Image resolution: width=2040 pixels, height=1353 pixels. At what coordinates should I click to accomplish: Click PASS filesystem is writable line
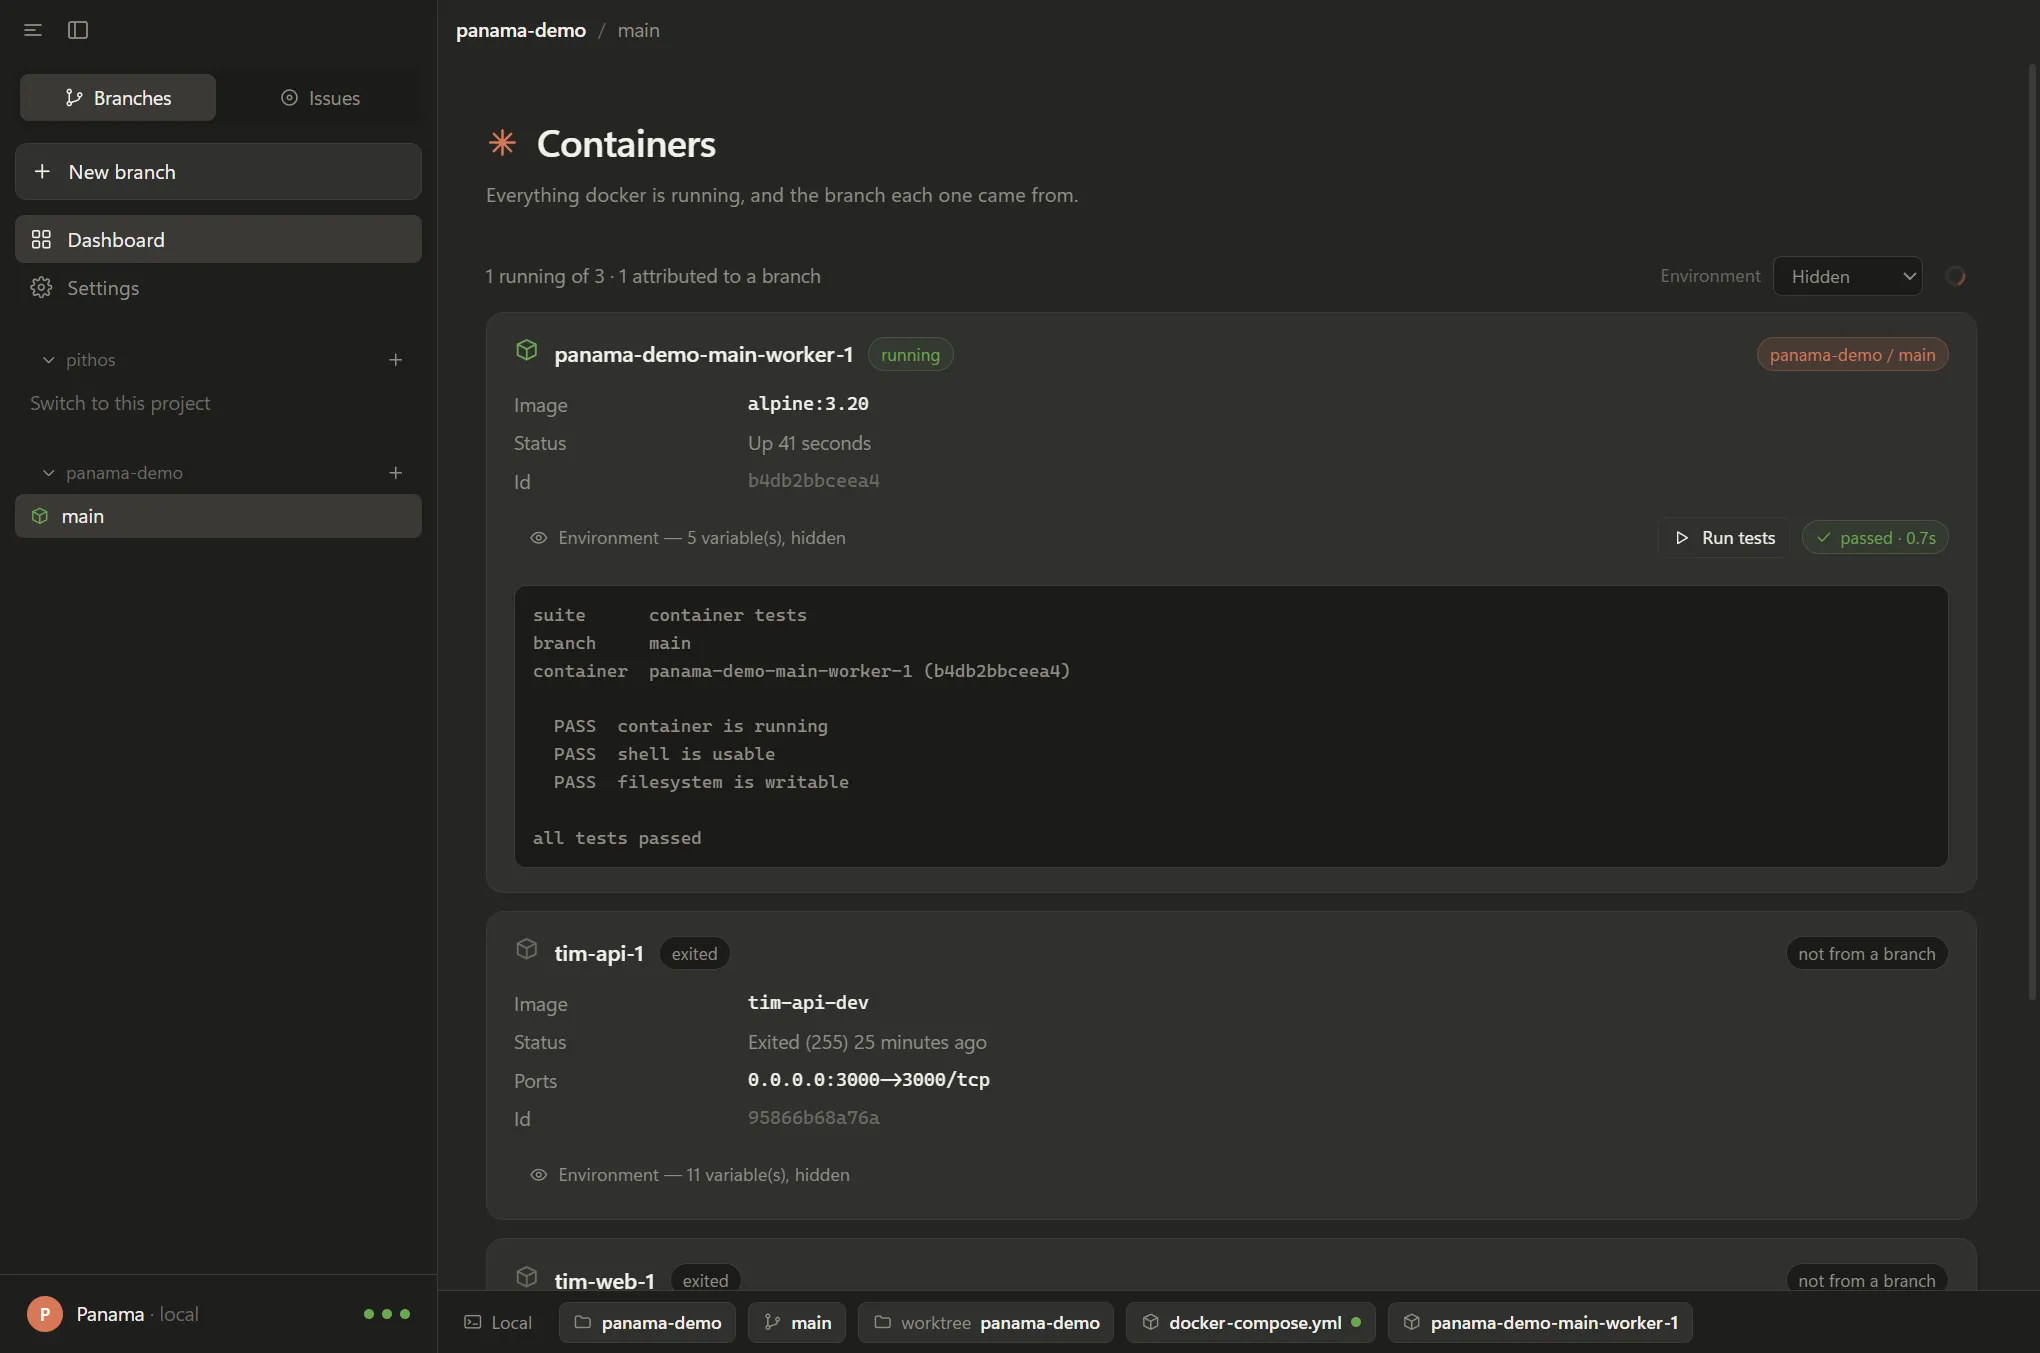pos(701,782)
